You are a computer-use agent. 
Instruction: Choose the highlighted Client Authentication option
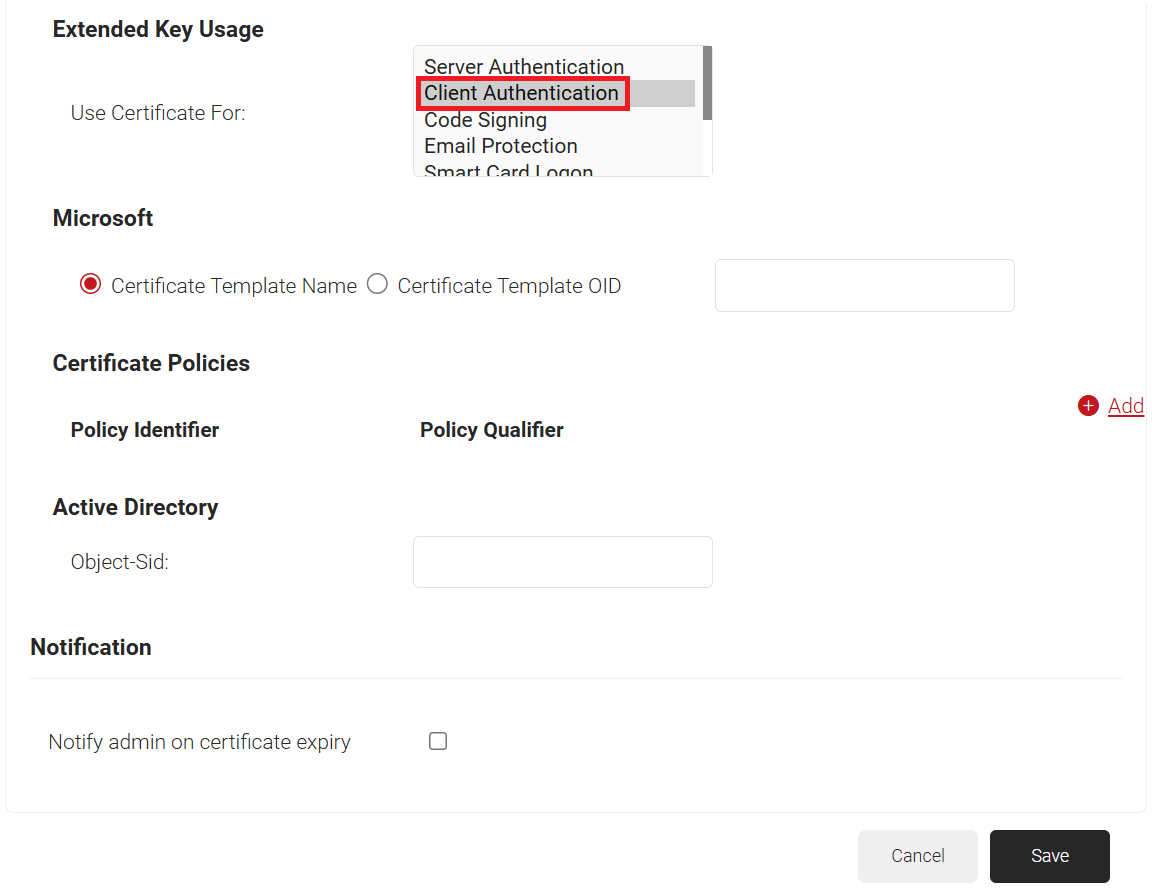[x=521, y=93]
